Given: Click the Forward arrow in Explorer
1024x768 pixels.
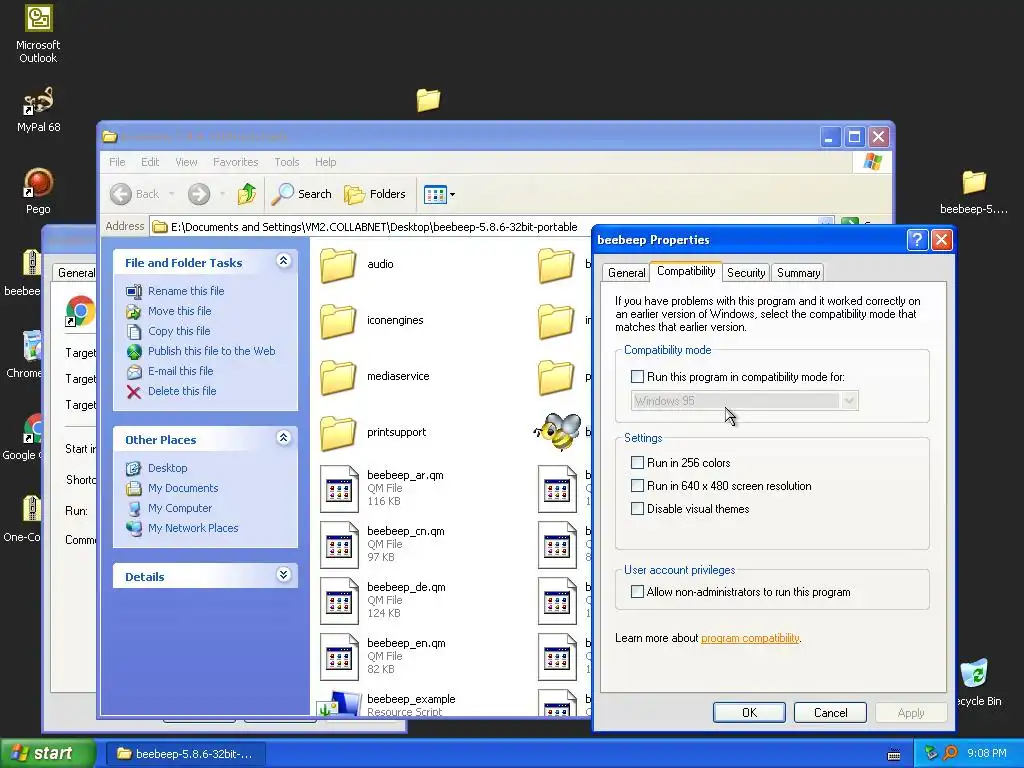Looking at the screenshot, I should click(x=199, y=194).
